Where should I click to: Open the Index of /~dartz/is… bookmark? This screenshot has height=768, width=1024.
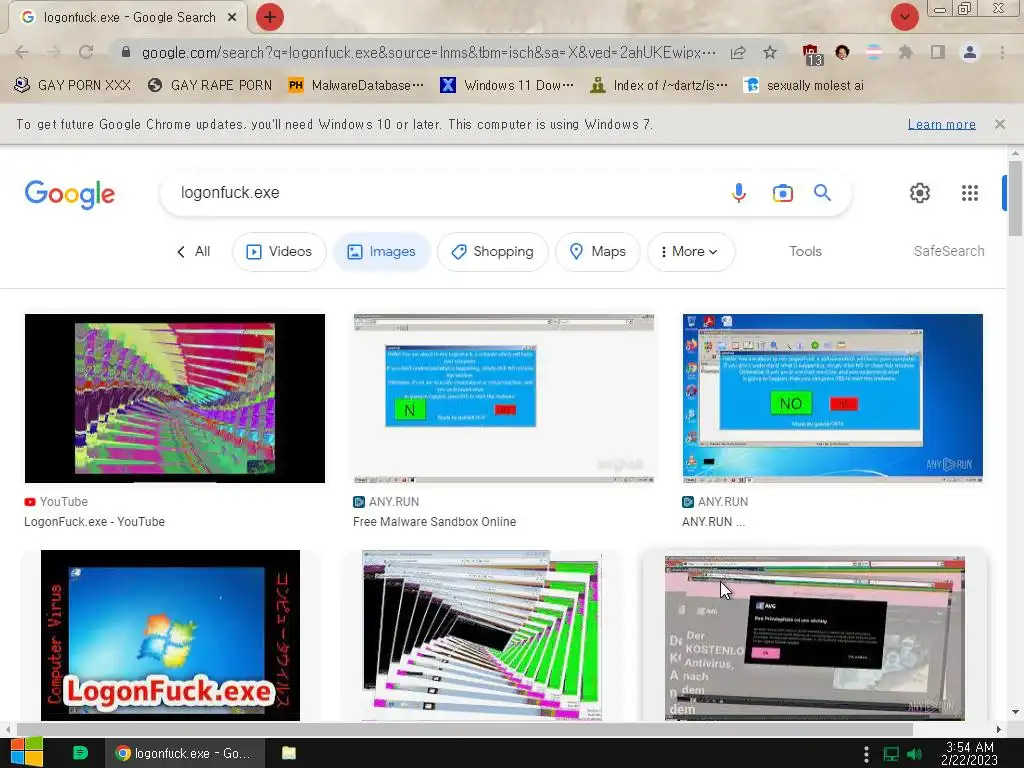coord(658,86)
